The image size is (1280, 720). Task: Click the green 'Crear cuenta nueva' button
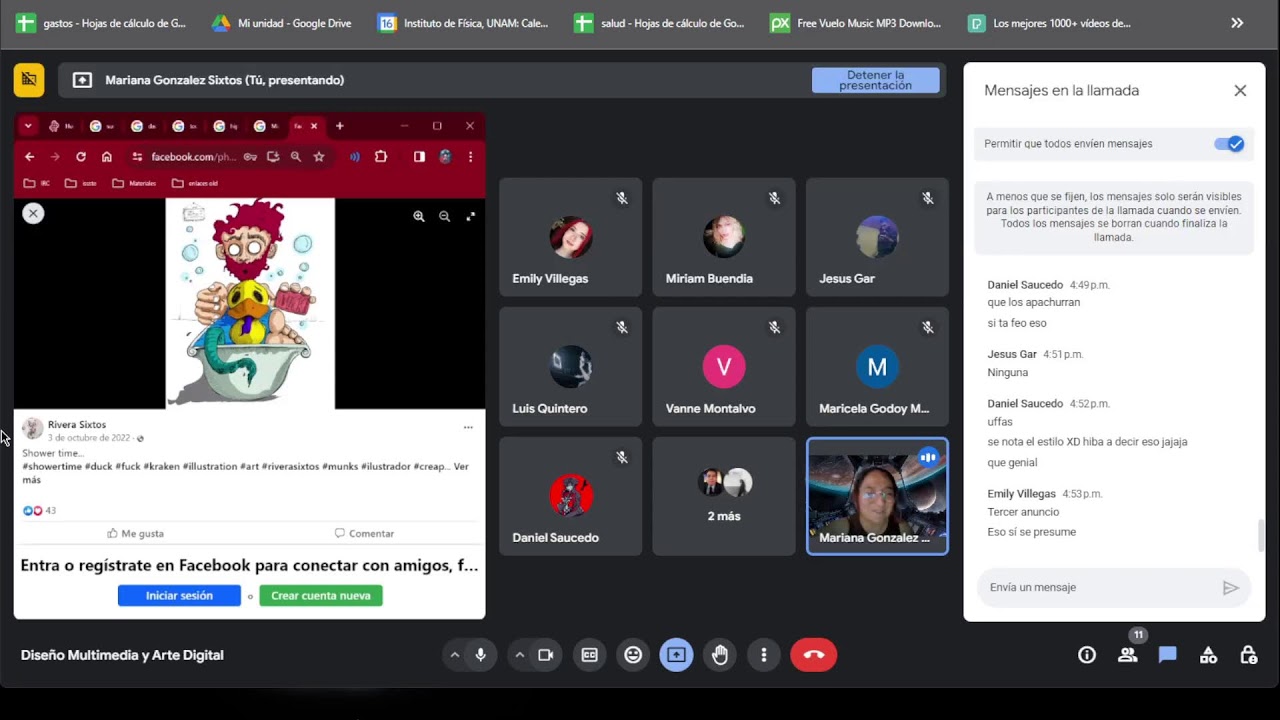(321, 596)
